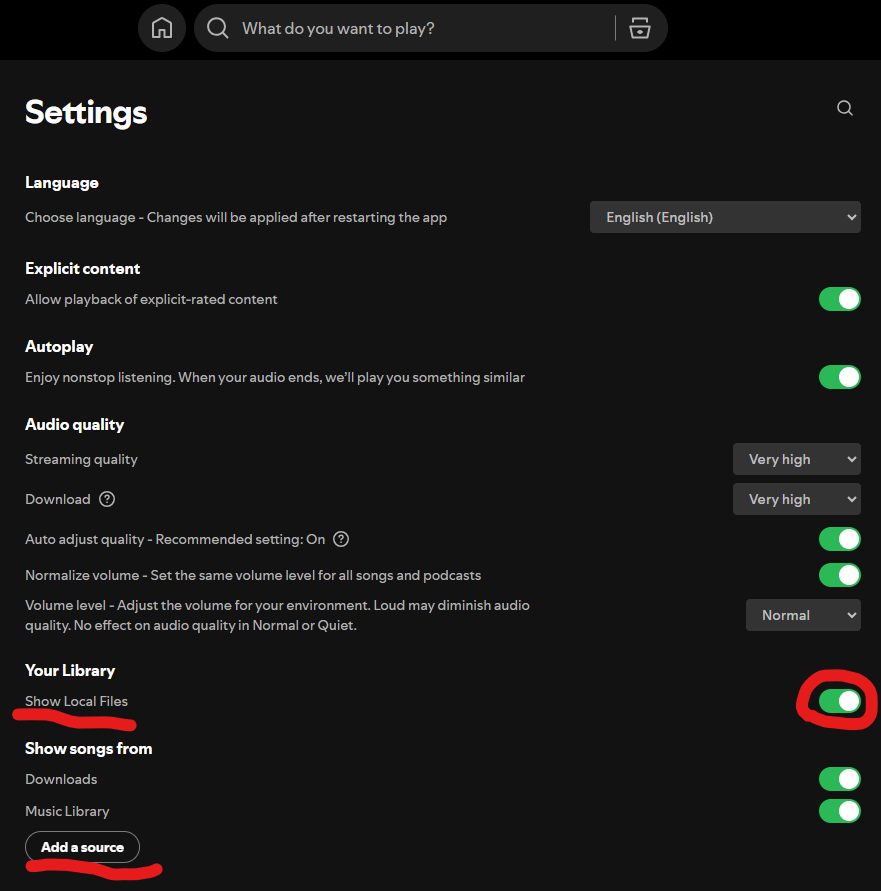The image size is (881, 891).
Task: Expand Streaming quality dropdown
Action: tap(797, 459)
